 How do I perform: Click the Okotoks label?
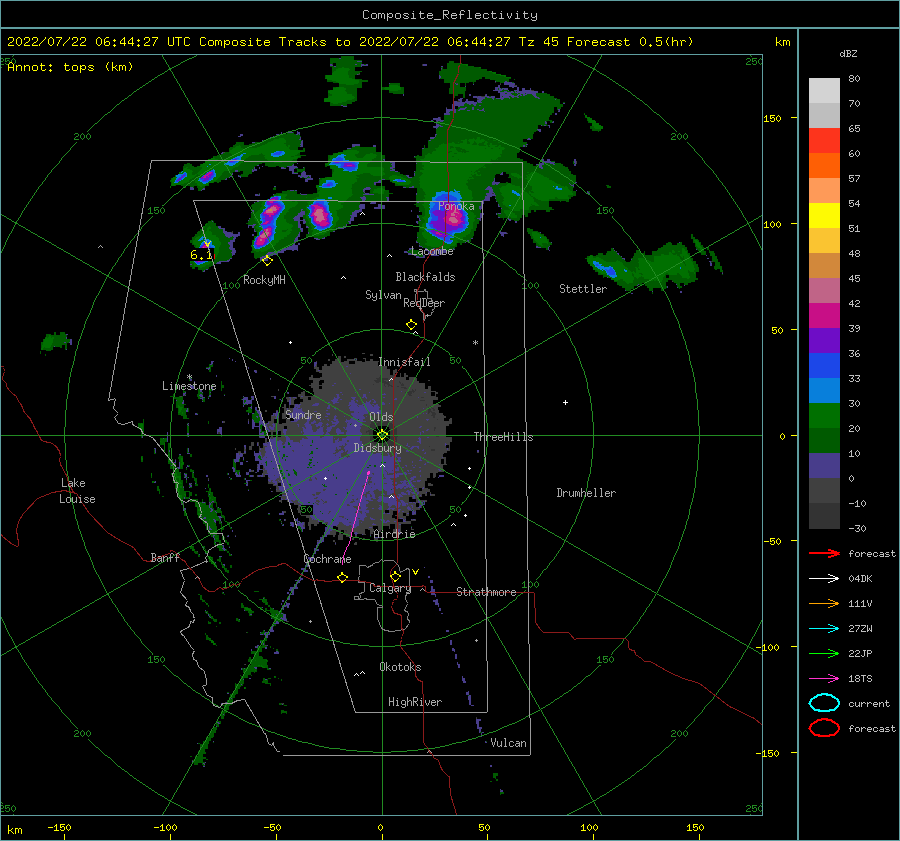click(x=400, y=667)
